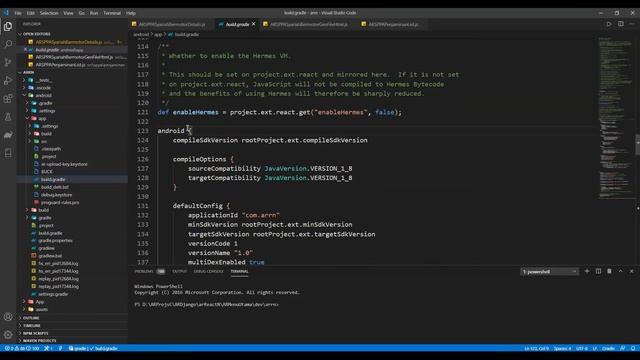Image resolution: width=640 pixels, height=360 pixels.
Task: Click the app breadcrumb segment
Action: click(x=158, y=35)
